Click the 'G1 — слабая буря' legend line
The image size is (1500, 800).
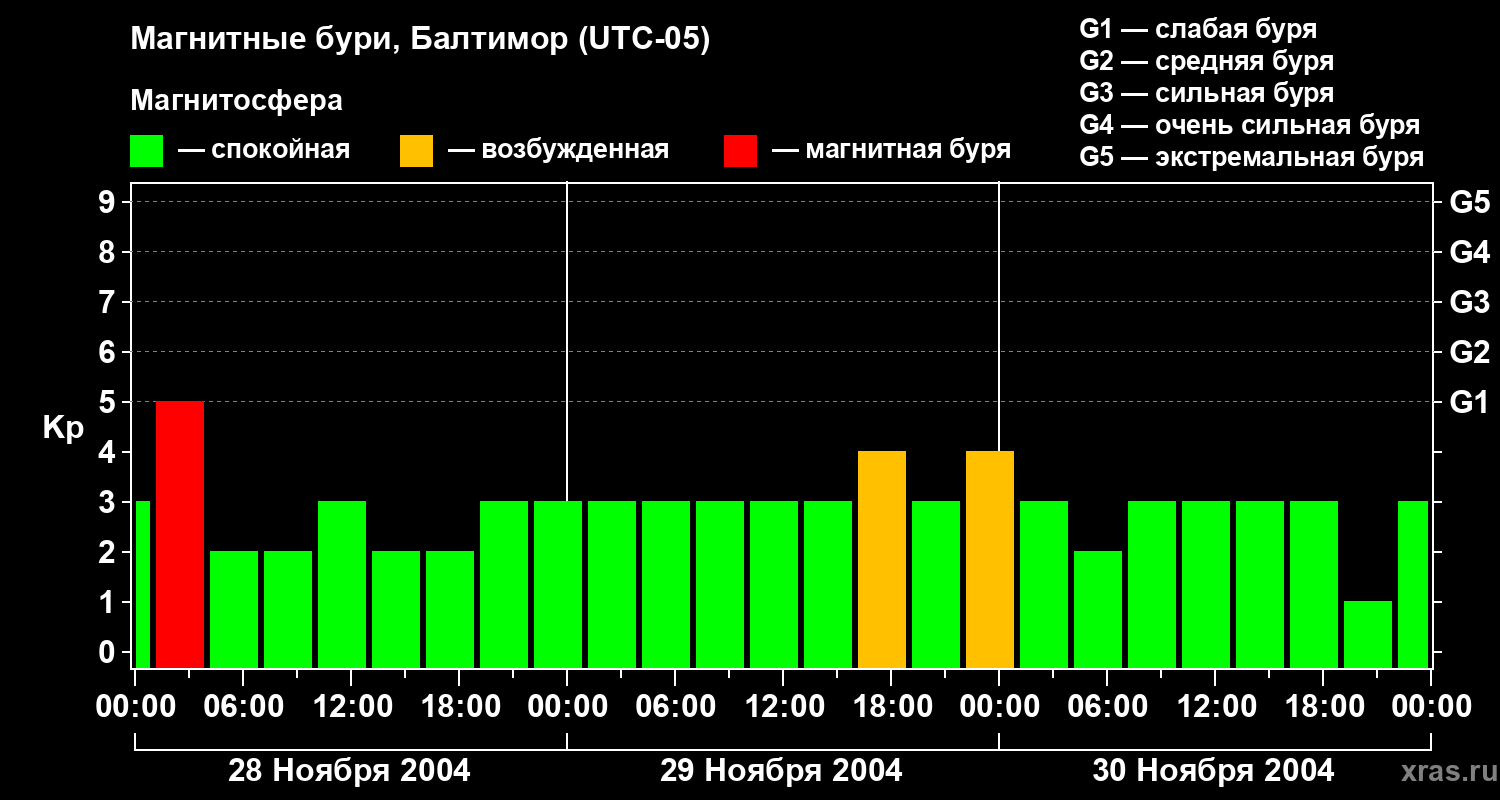[x=1198, y=29]
